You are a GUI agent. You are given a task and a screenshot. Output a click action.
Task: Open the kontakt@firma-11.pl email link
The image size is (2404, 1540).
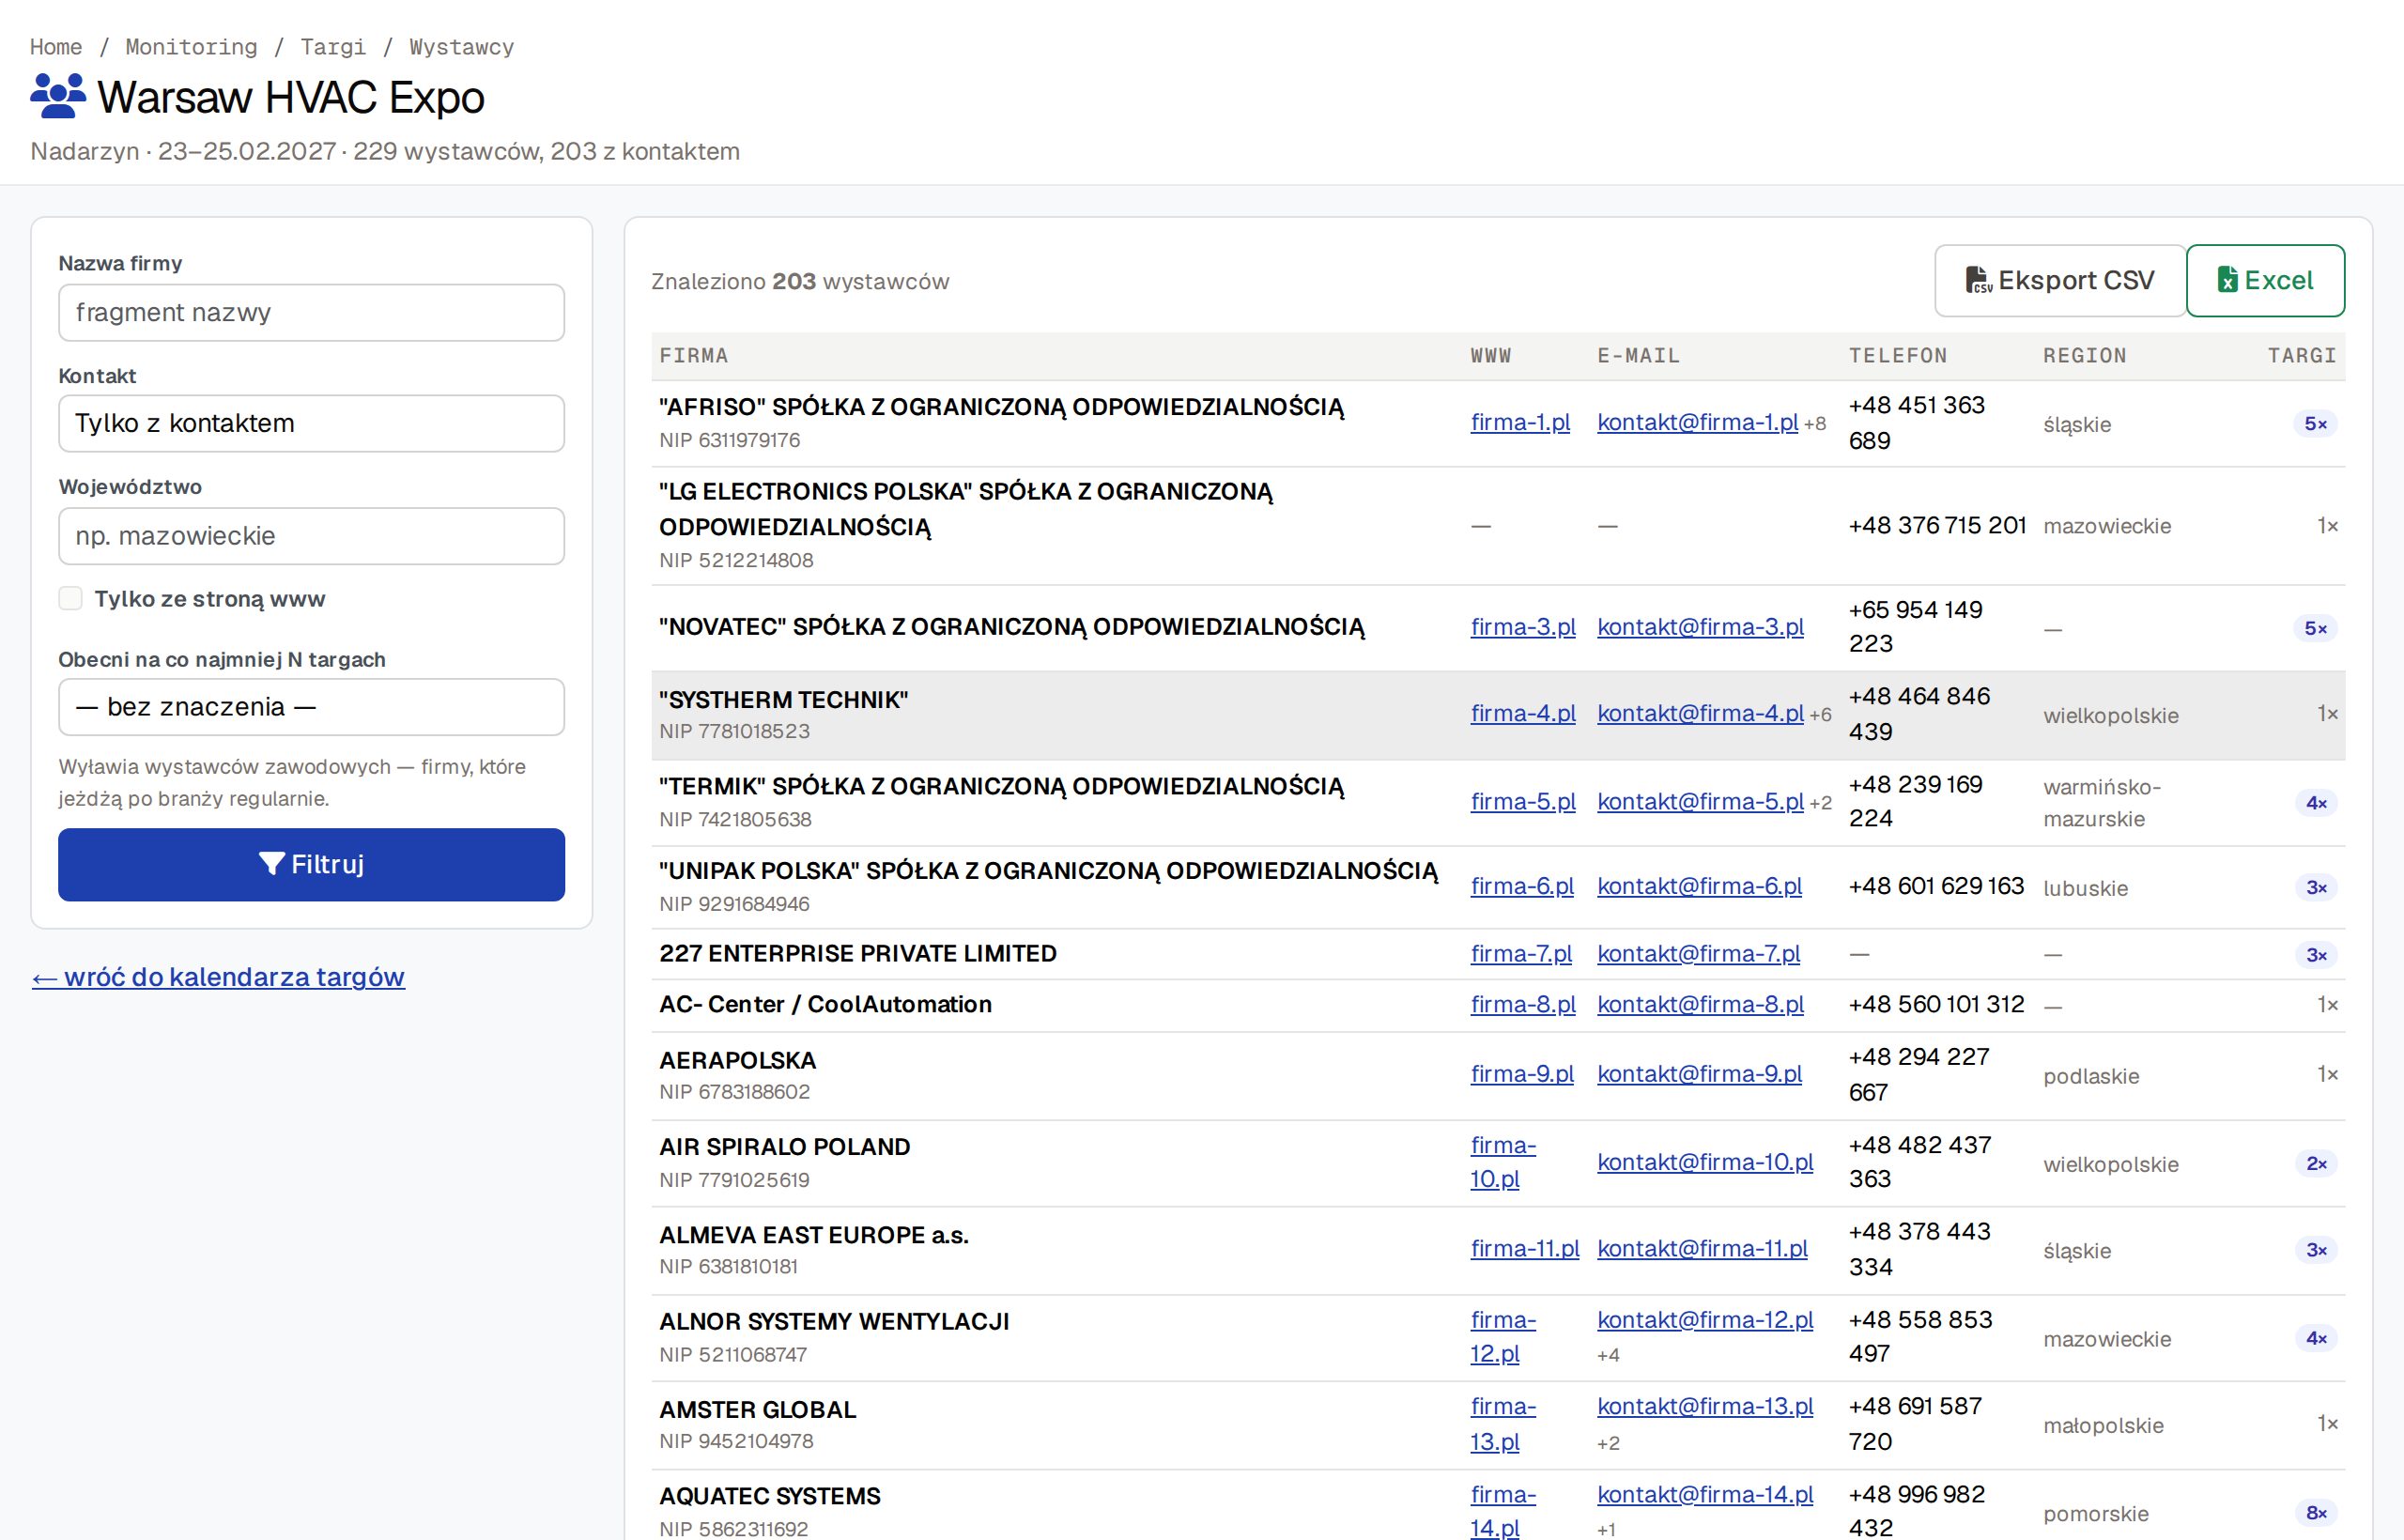(x=1702, y=1249)
